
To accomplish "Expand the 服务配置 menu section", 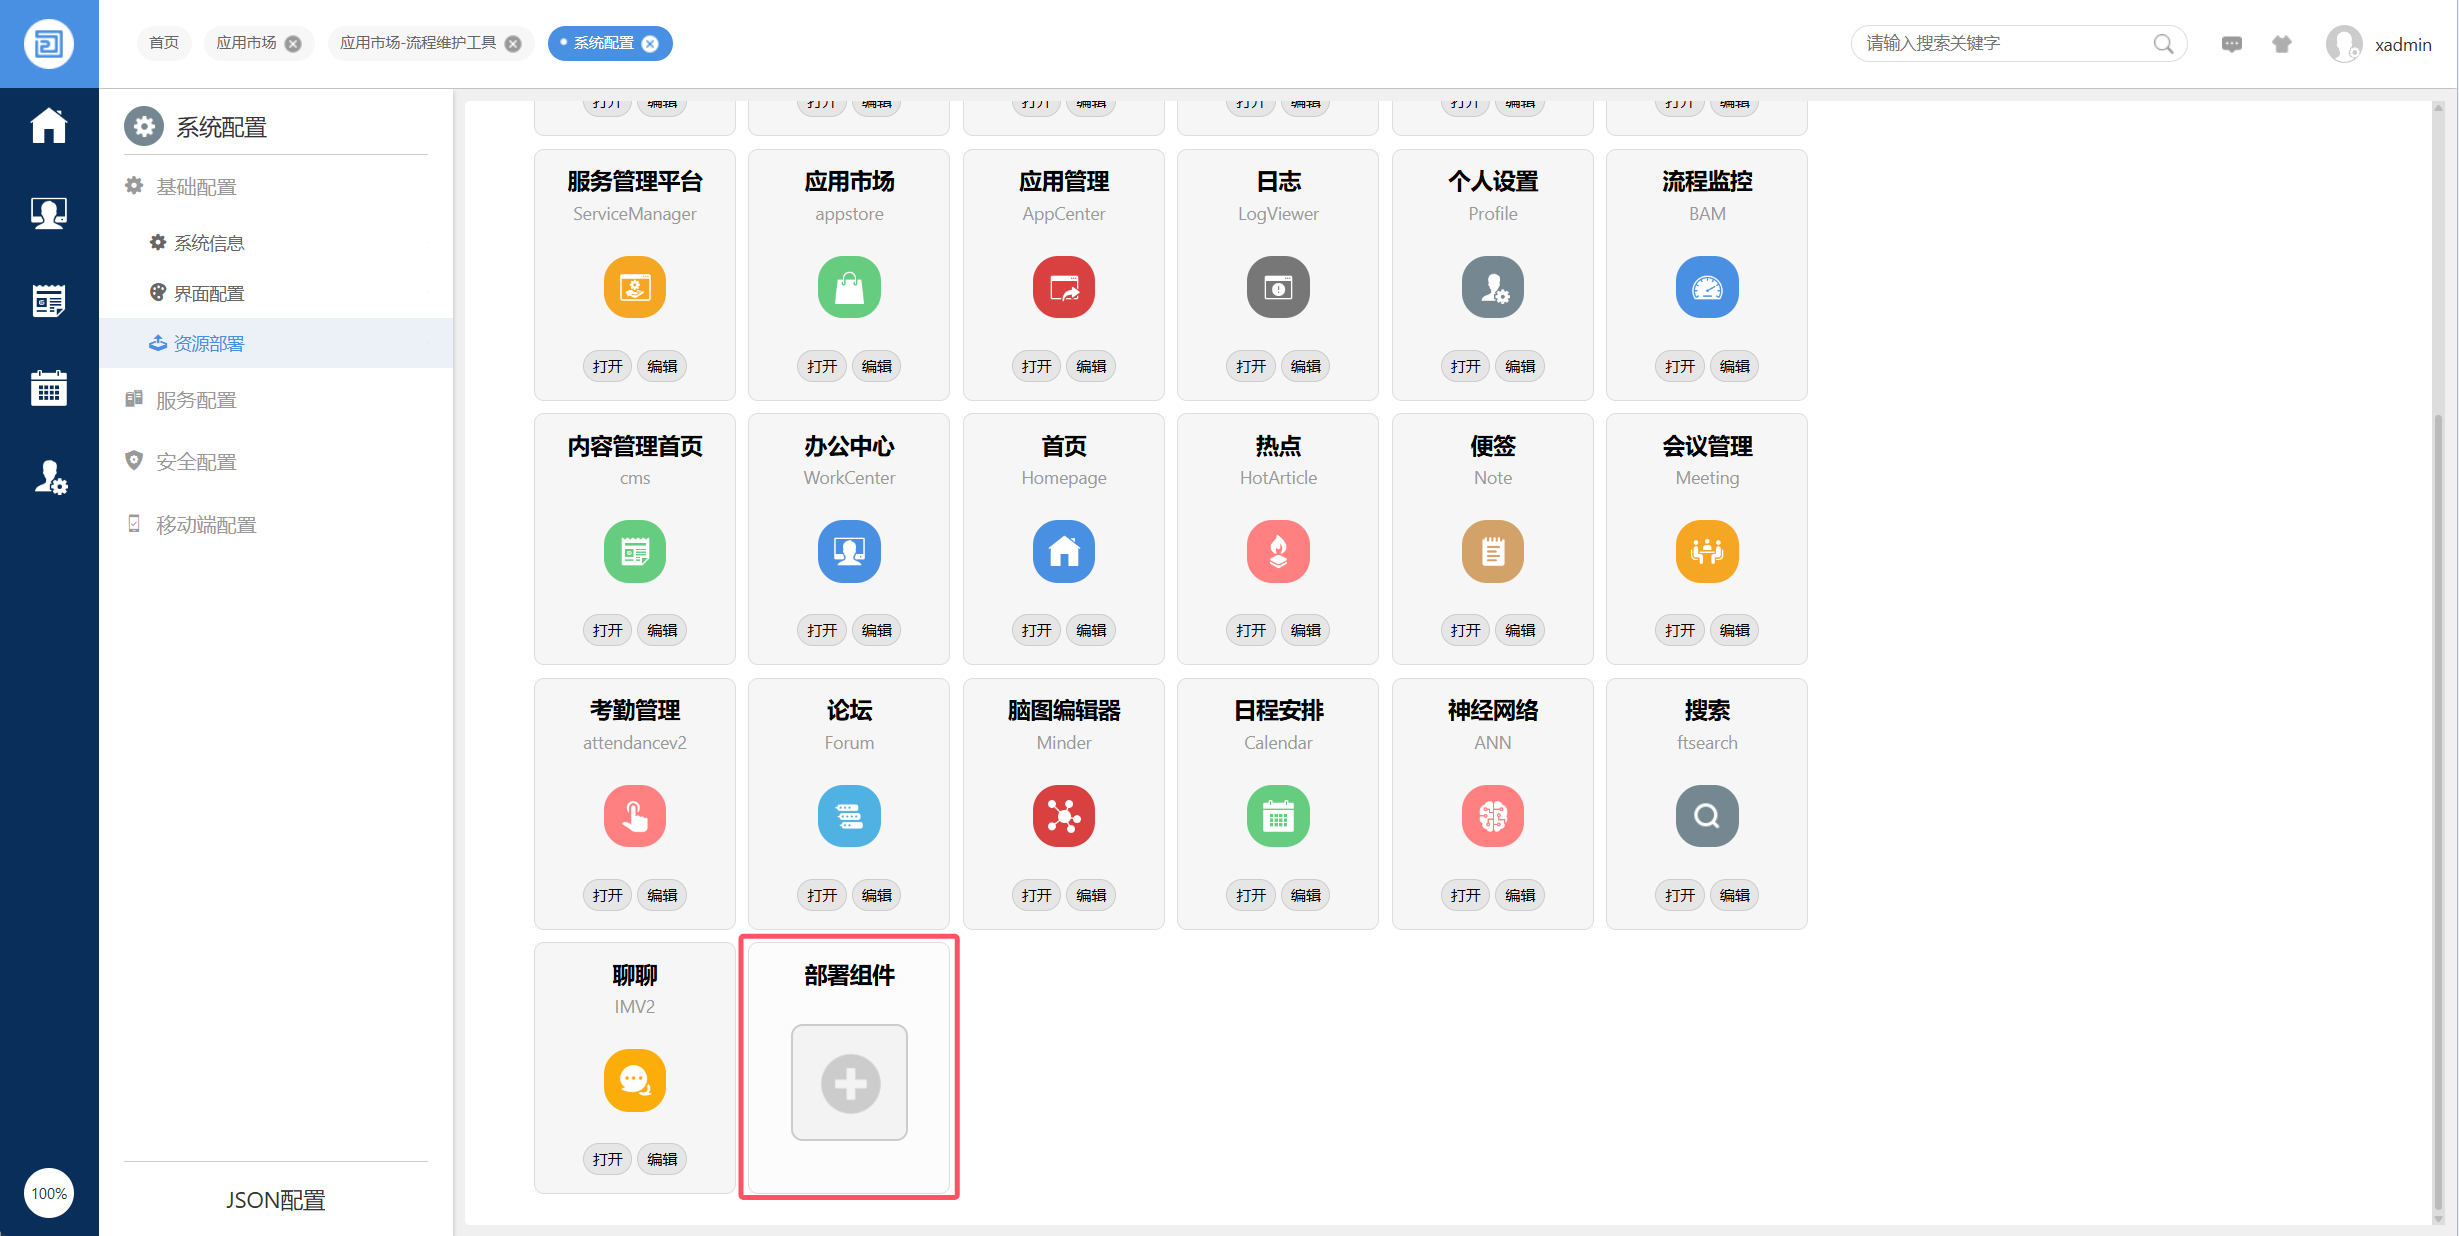I will (196, 400).
